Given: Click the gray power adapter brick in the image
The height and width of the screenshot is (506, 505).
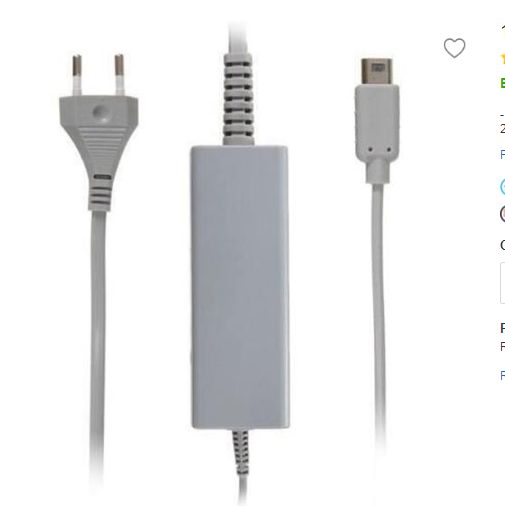Looking at the screenshot, I should click(x=239, y=287).
